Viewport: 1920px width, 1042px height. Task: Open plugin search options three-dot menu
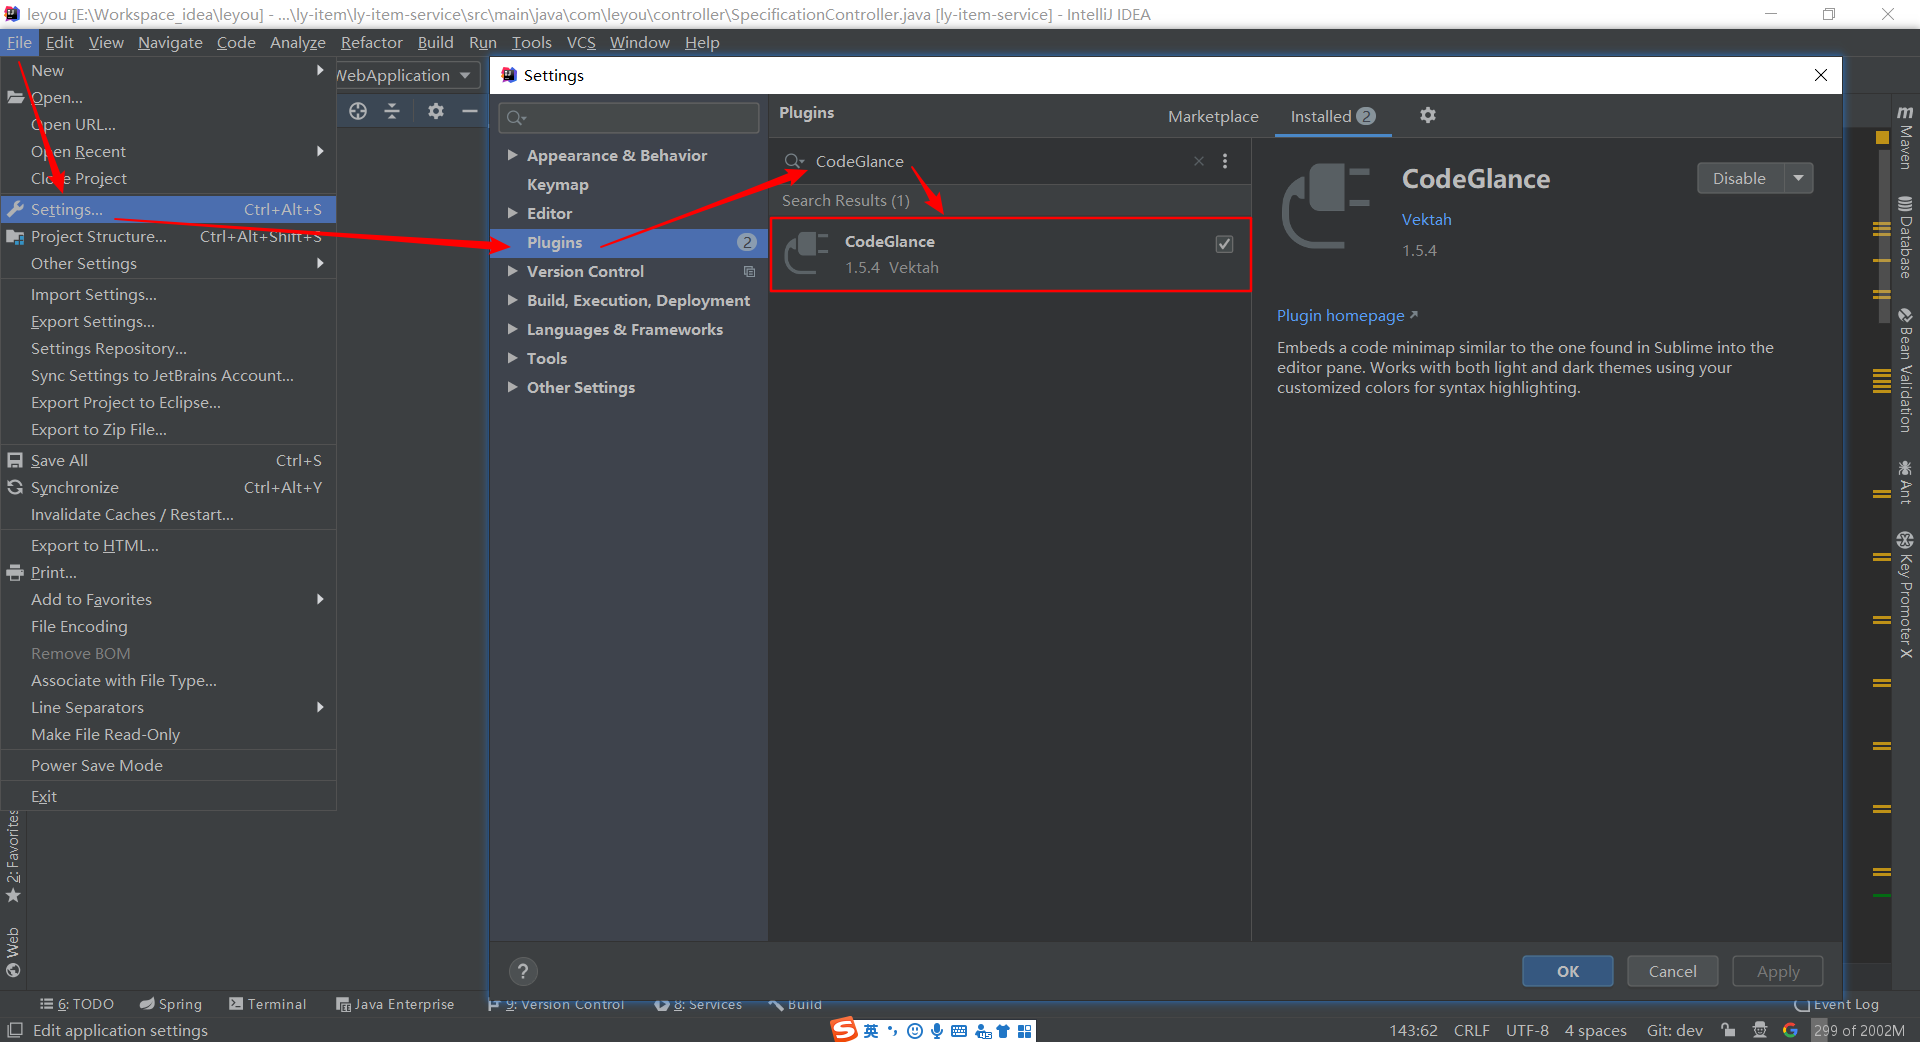1225,161
